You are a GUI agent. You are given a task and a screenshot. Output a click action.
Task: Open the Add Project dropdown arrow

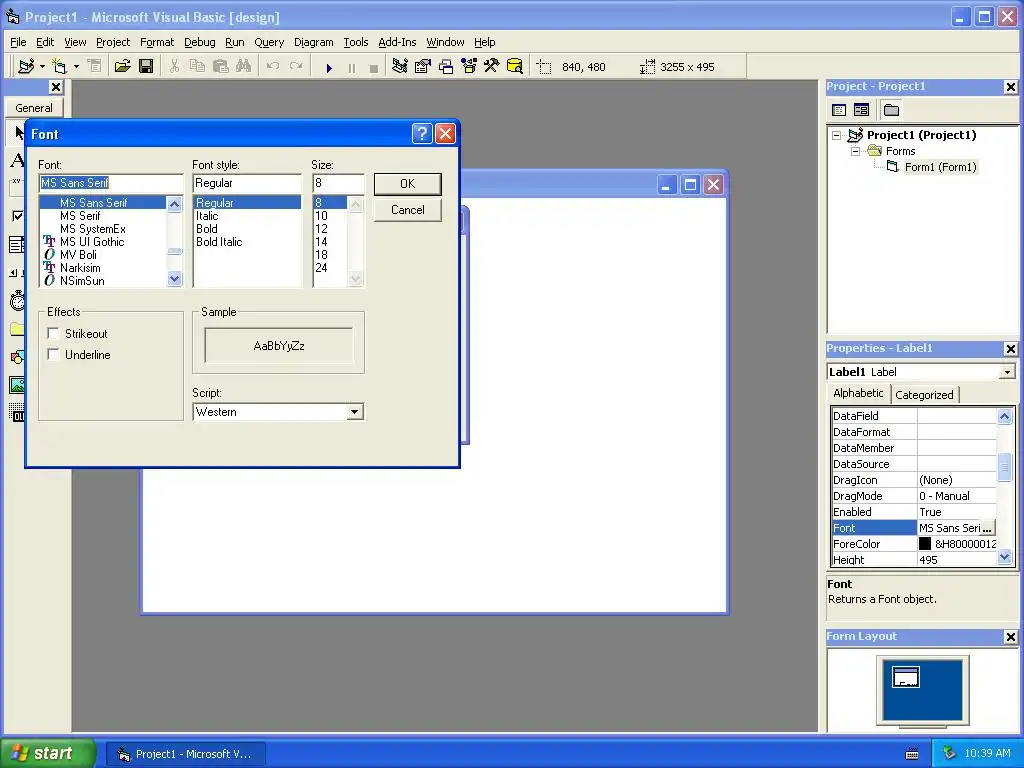(42, 67)
